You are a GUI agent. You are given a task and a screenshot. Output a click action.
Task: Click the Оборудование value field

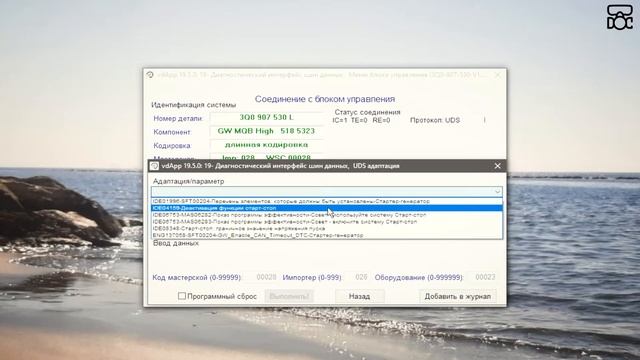point(482,277)
